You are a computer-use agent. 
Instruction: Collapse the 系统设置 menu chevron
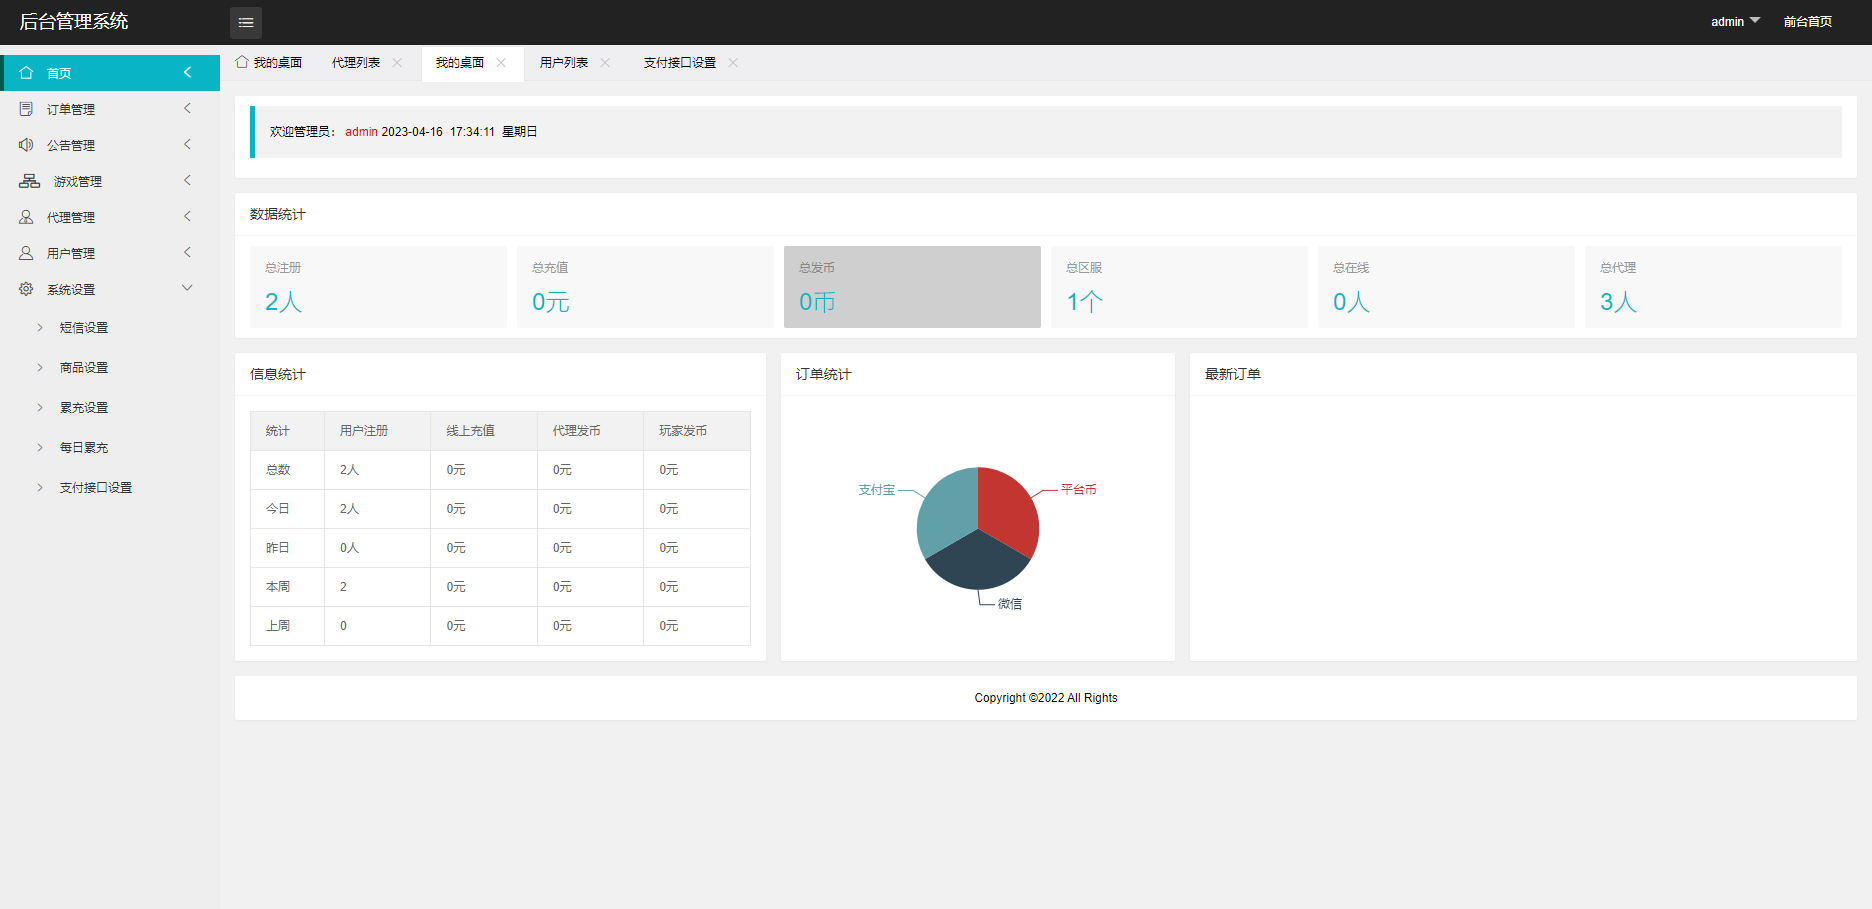(x=187, y=288)
